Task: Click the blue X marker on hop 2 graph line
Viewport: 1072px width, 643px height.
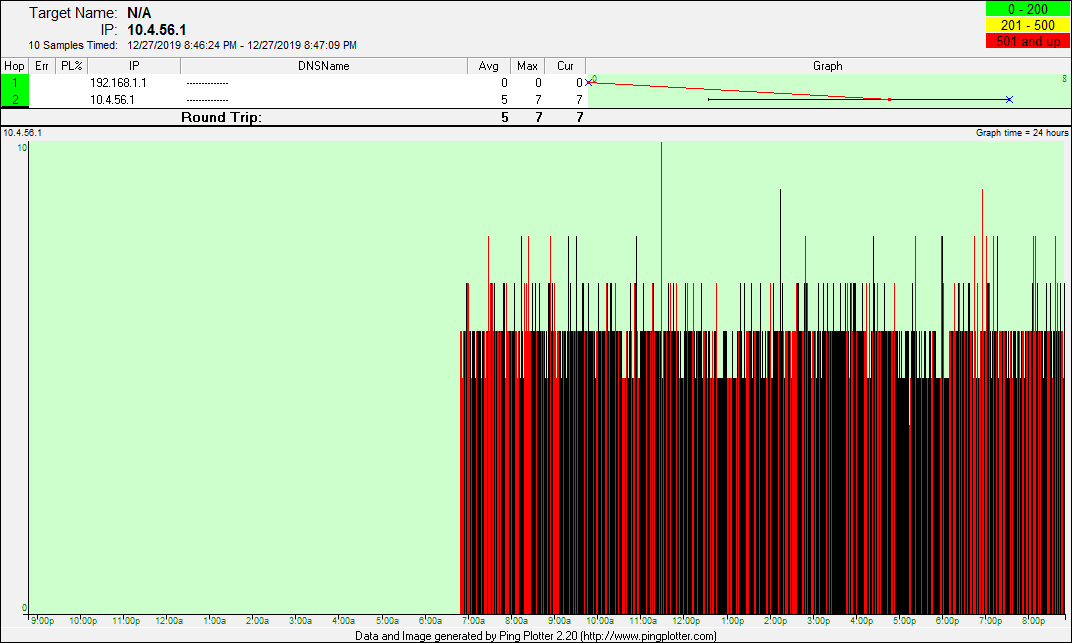Action: coord(1009,100)
